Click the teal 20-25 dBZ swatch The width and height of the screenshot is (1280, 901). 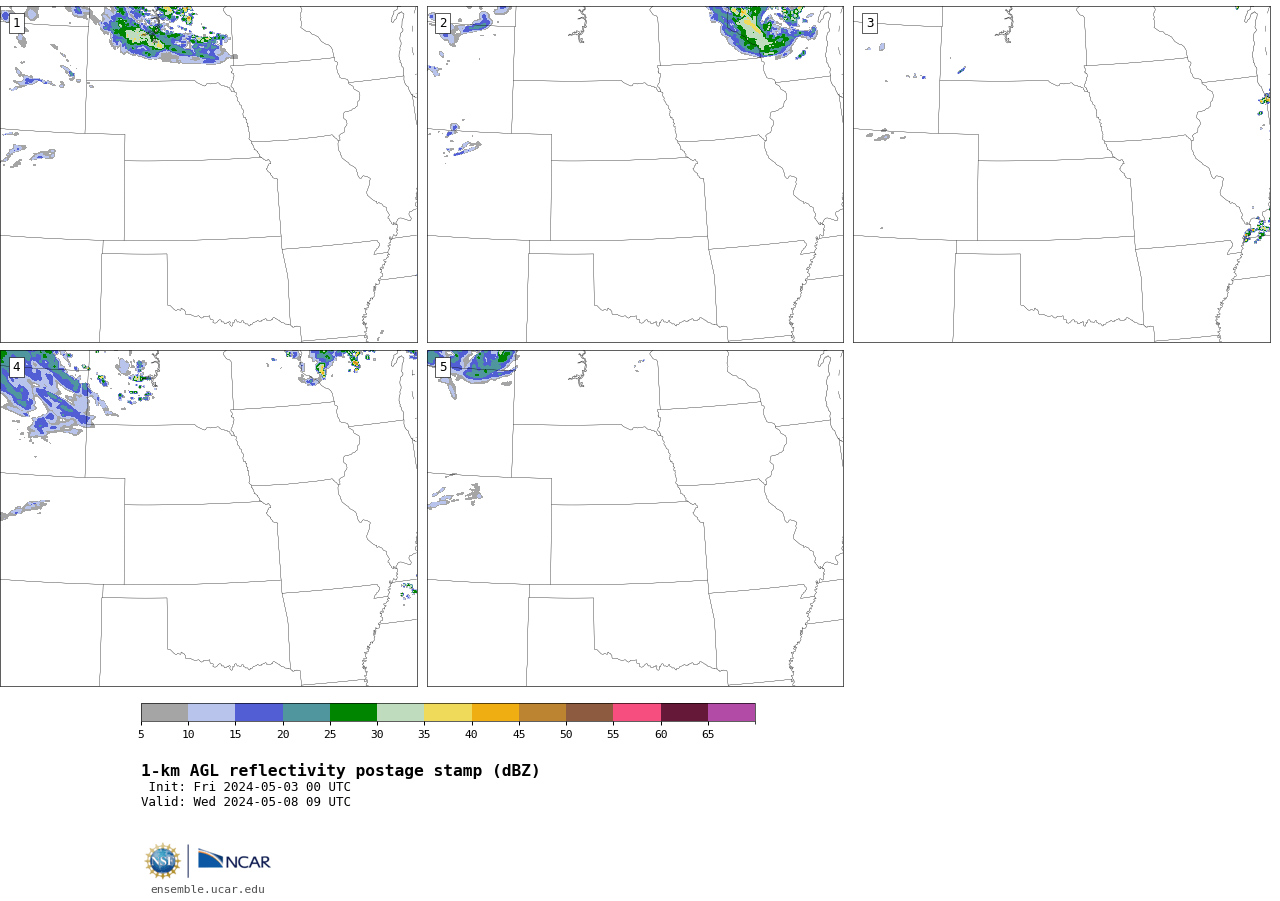click(x=306, y=713)
